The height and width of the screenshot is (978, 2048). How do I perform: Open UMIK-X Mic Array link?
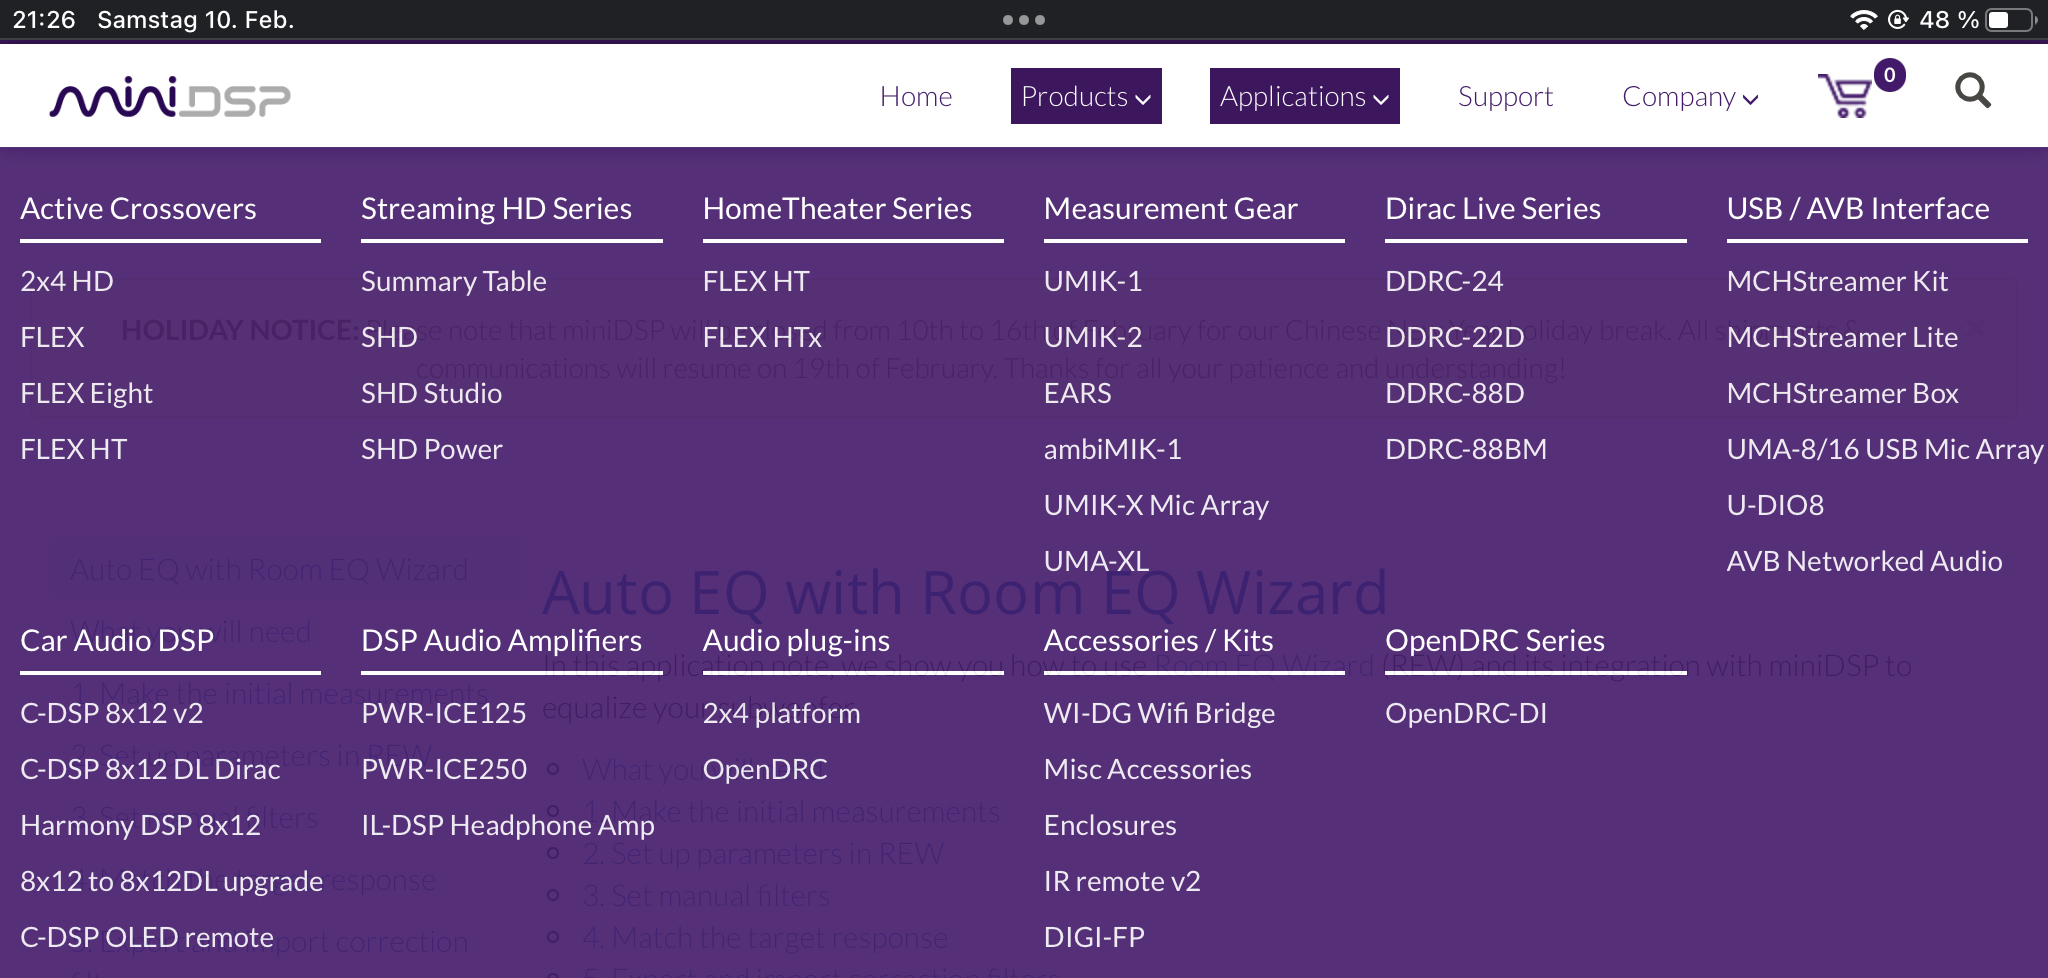1156,505
